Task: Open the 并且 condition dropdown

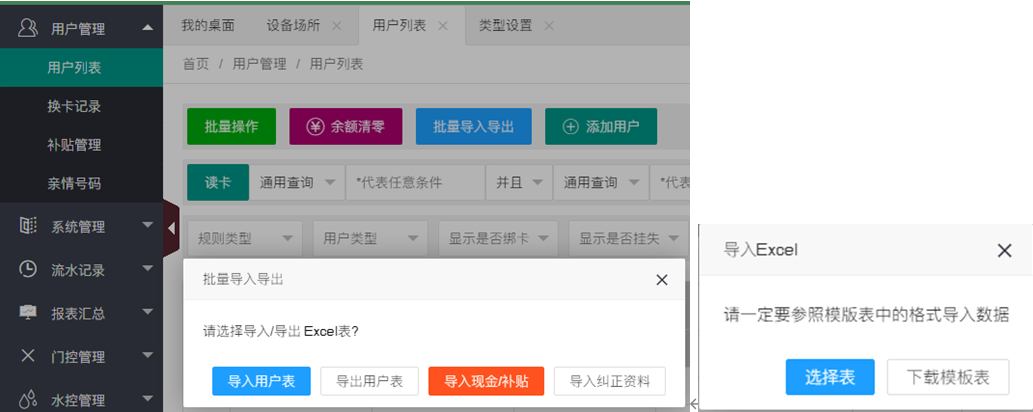Action: click(x=519, y=183)
